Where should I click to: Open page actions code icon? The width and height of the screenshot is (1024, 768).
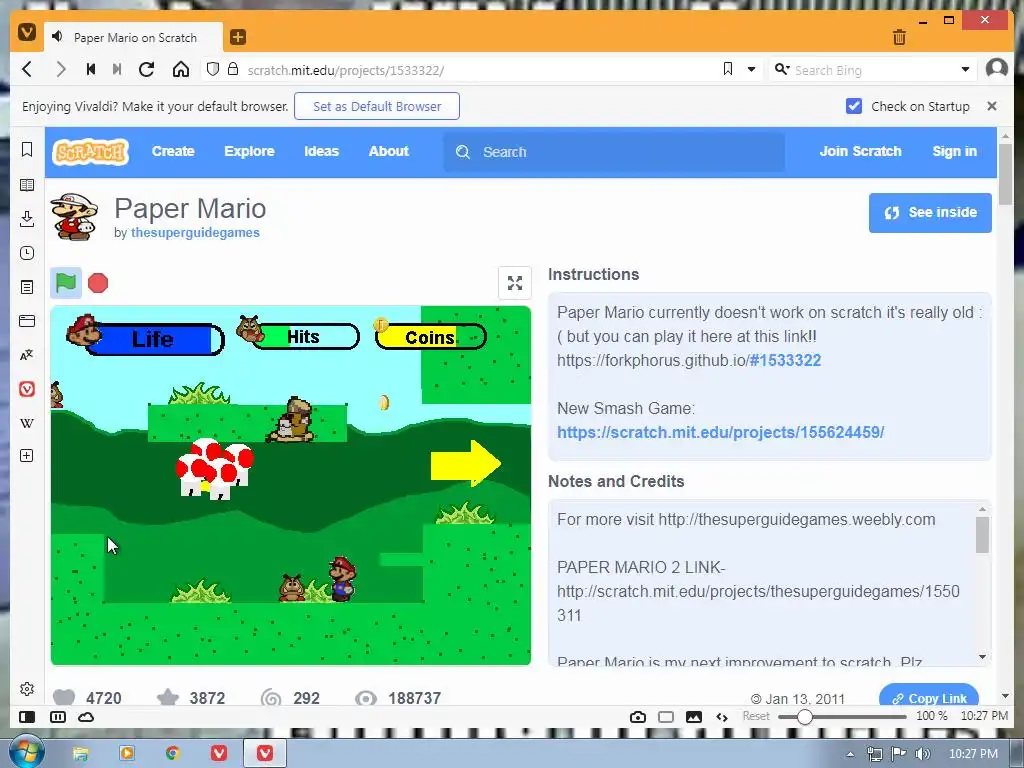pos(722,717)
